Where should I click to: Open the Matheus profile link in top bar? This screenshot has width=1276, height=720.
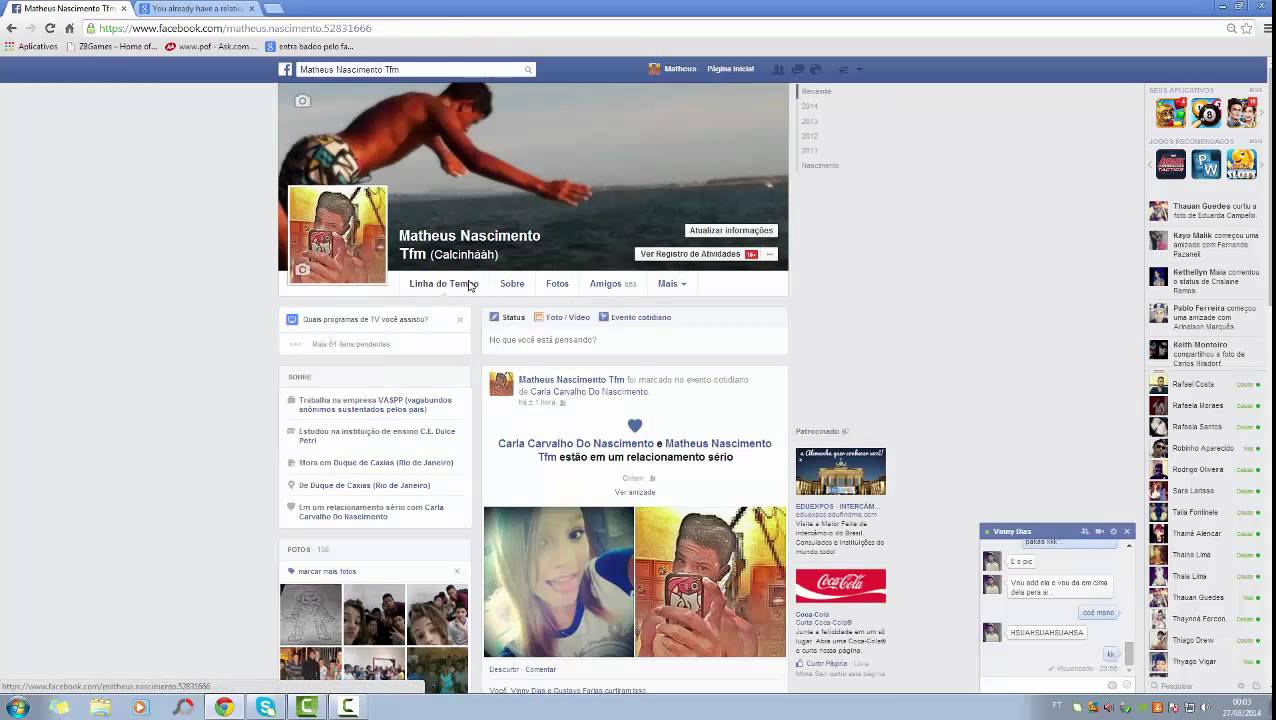[672, 69]
